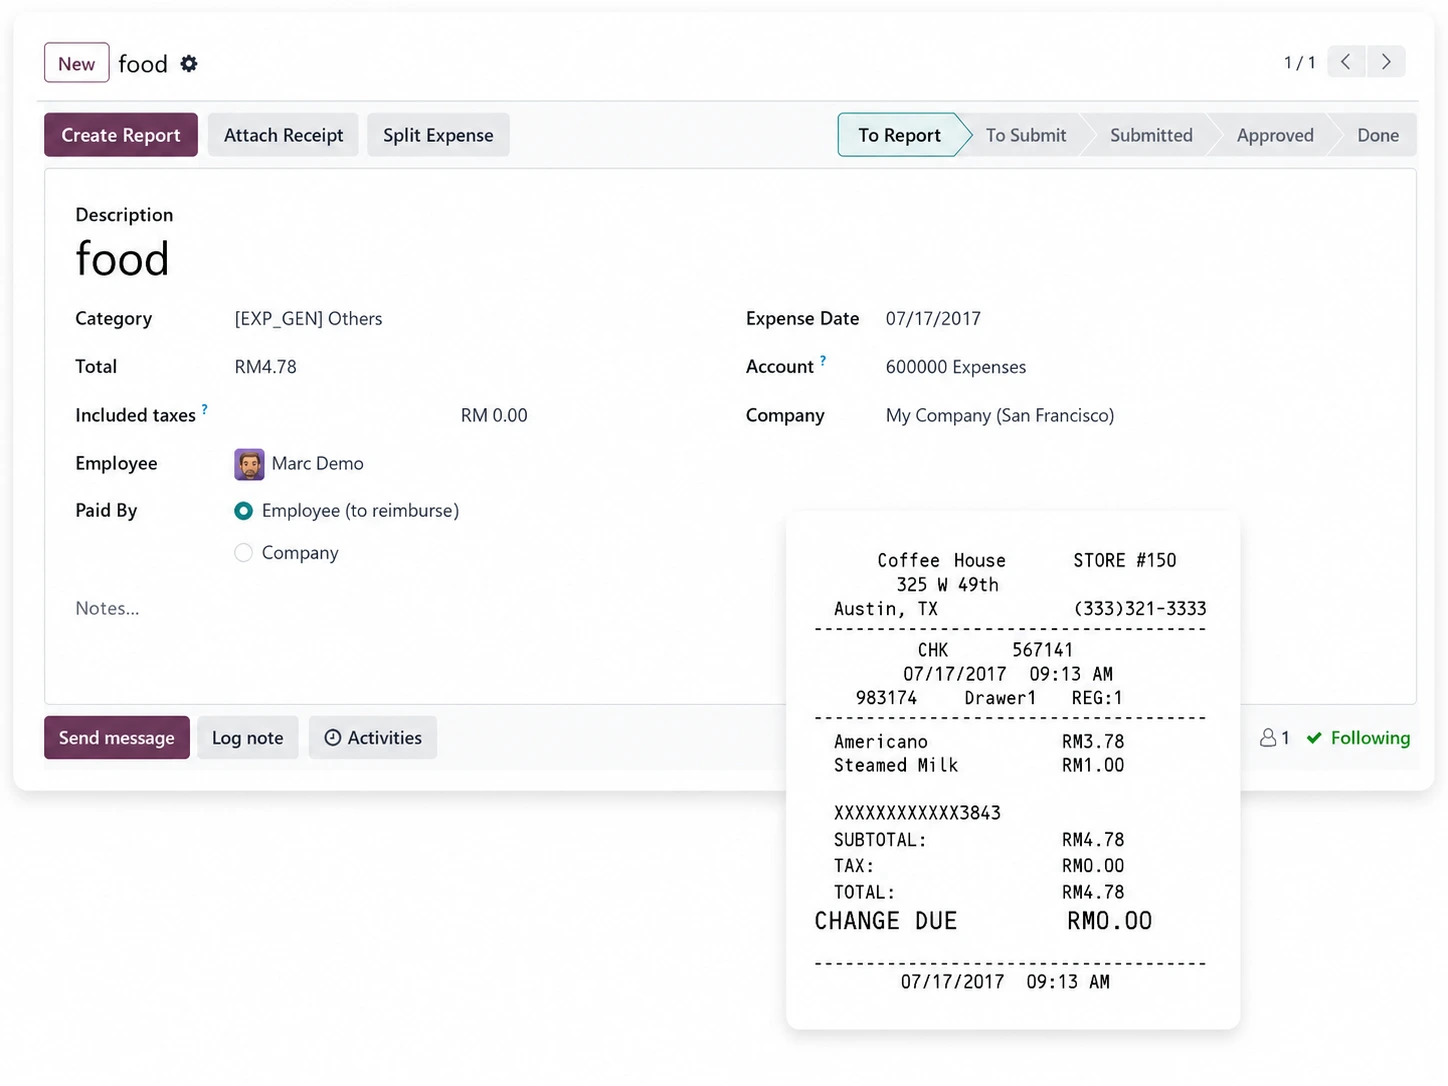The image size is (1448, 1086).
Task: Click the Expense Date field 07/17/2017
Action: click(933, 319)
